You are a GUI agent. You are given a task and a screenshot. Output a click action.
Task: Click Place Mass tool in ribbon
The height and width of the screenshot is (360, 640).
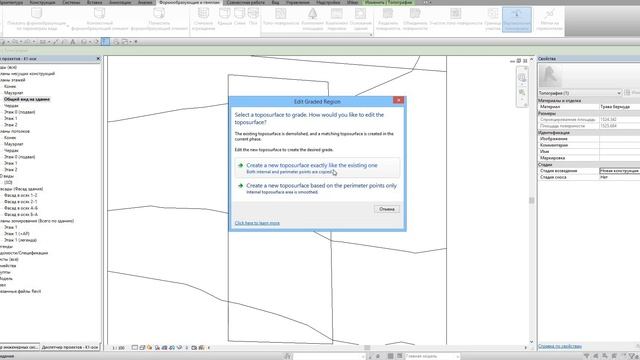159,19
